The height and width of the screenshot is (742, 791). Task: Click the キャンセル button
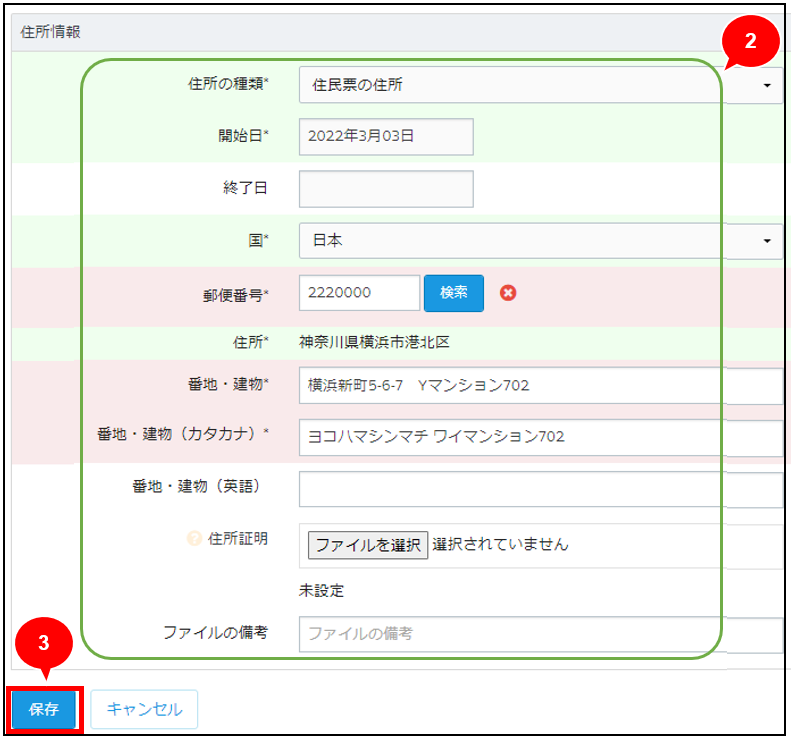point(144,710)
